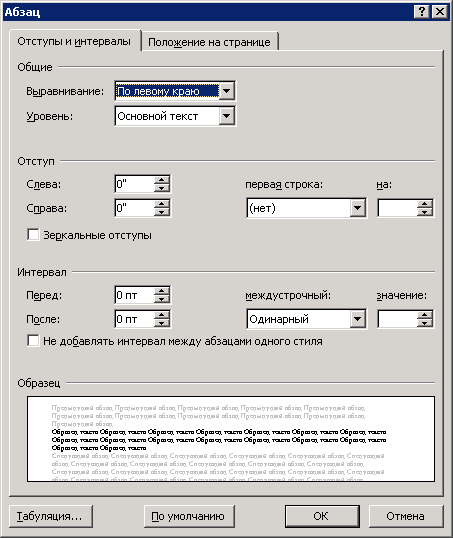Check Не добавлять интервал между абзацами checkbox
453x538 pixels.
tap(33, 341)
